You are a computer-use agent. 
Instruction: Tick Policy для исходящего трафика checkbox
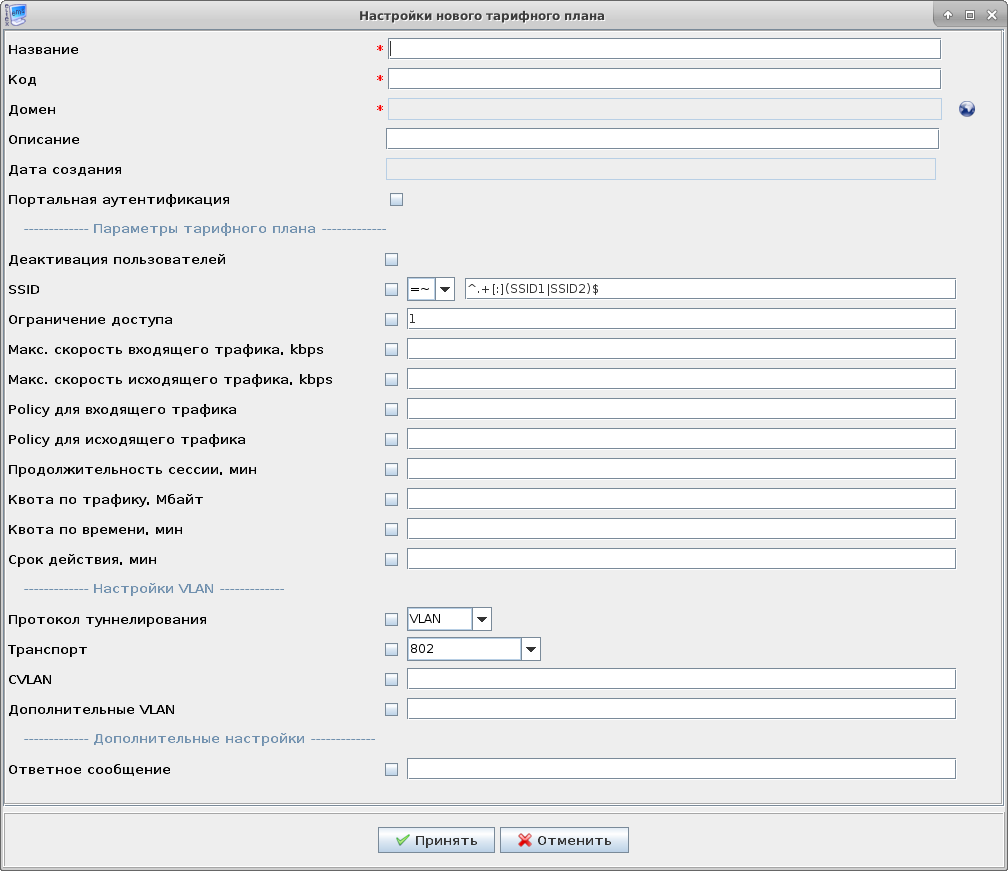(x=392, y=440)
